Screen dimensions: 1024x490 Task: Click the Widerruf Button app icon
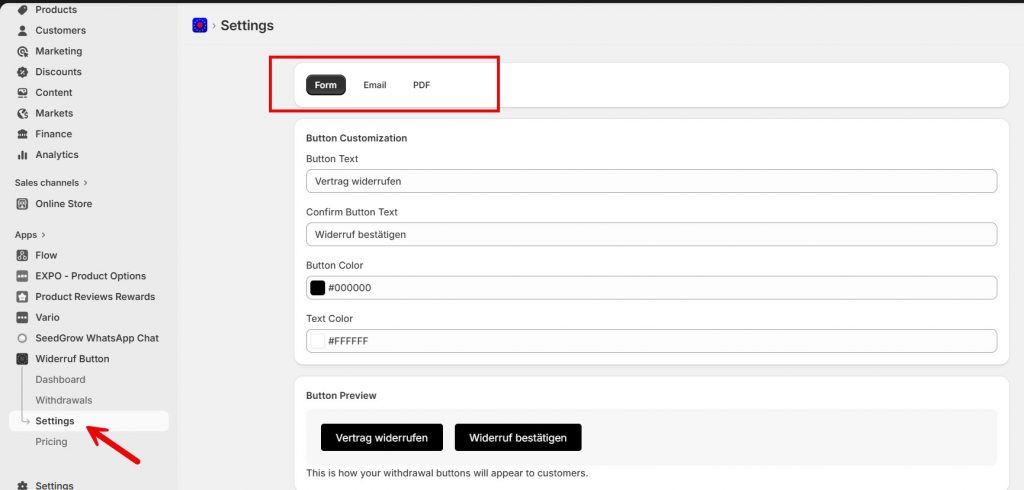point(23,359)
